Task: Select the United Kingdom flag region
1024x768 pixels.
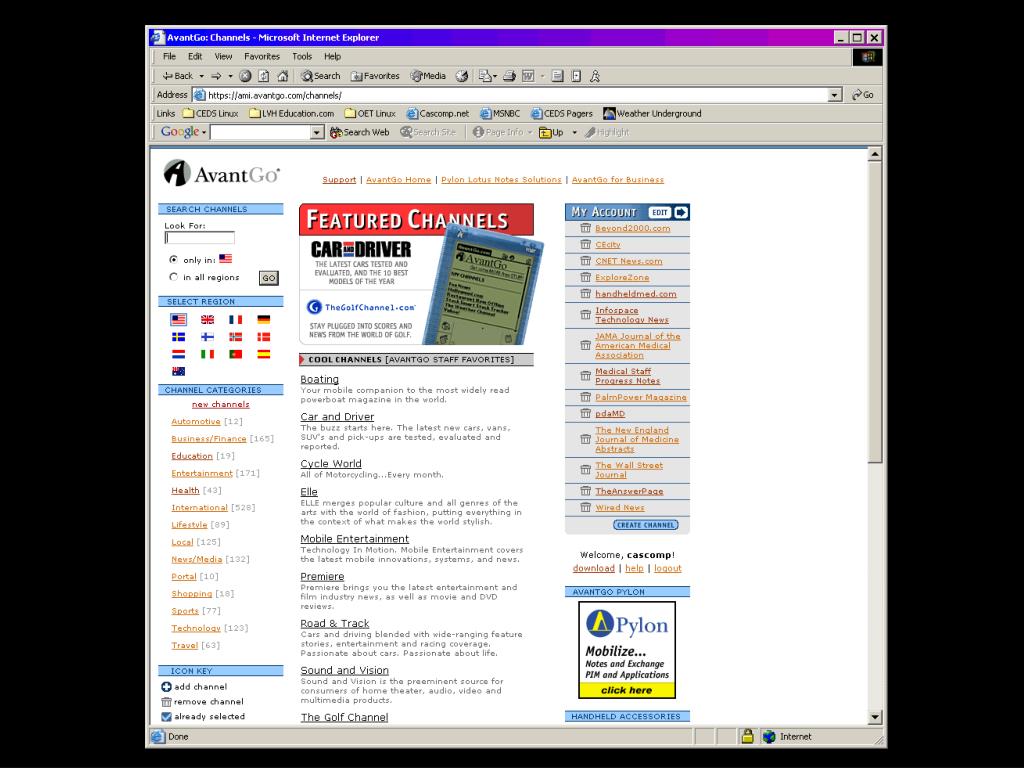Action: [207, 320]
